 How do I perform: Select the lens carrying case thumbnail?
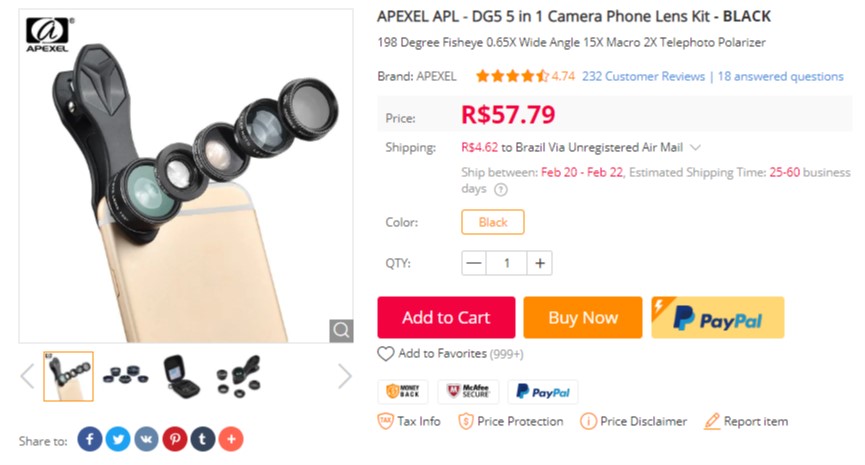coord(181,376)
